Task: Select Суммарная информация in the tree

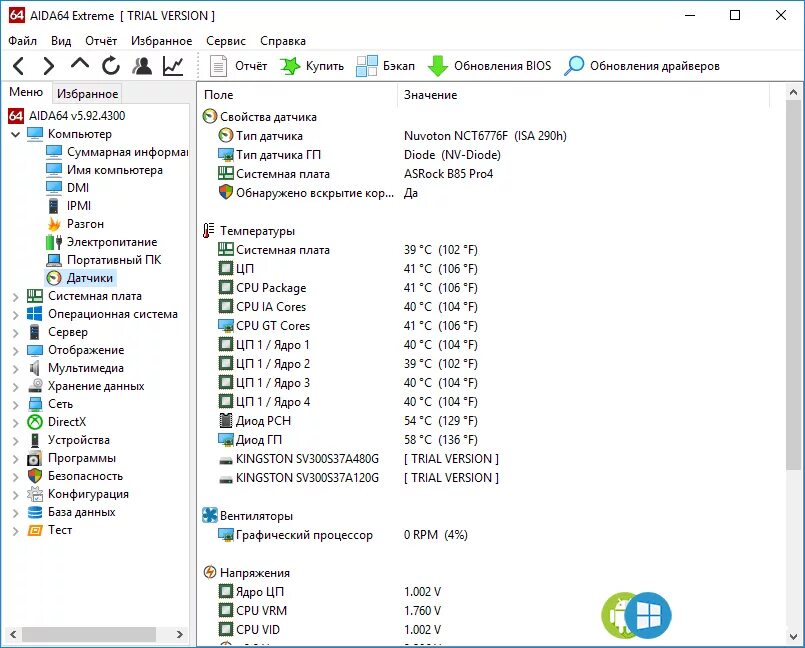Action: (x=117, y=152)
